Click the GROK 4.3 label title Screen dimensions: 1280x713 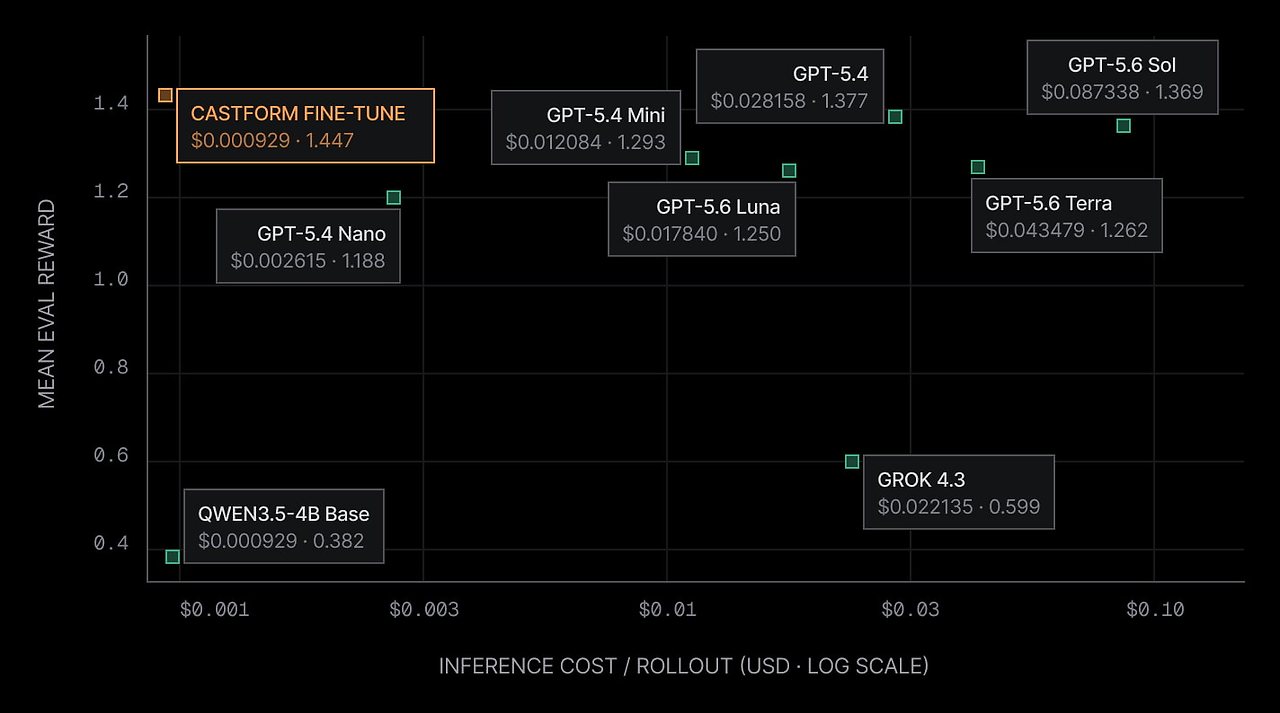click(921, 480)
